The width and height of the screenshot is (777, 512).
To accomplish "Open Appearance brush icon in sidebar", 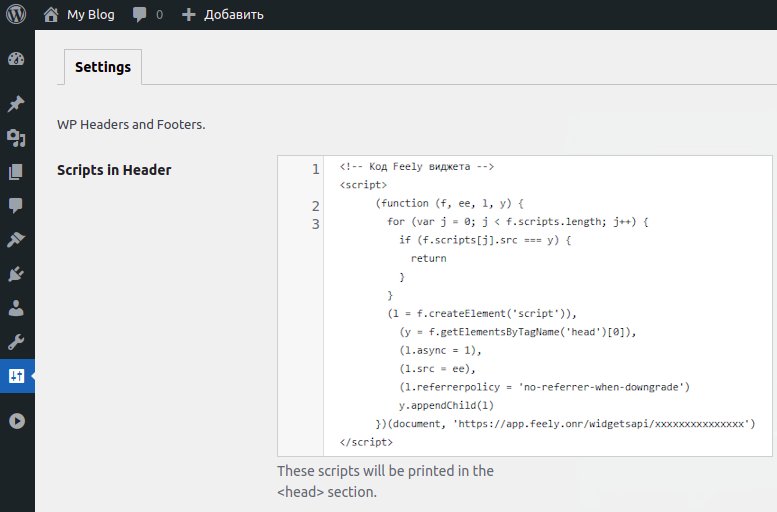I will [16, 239].
